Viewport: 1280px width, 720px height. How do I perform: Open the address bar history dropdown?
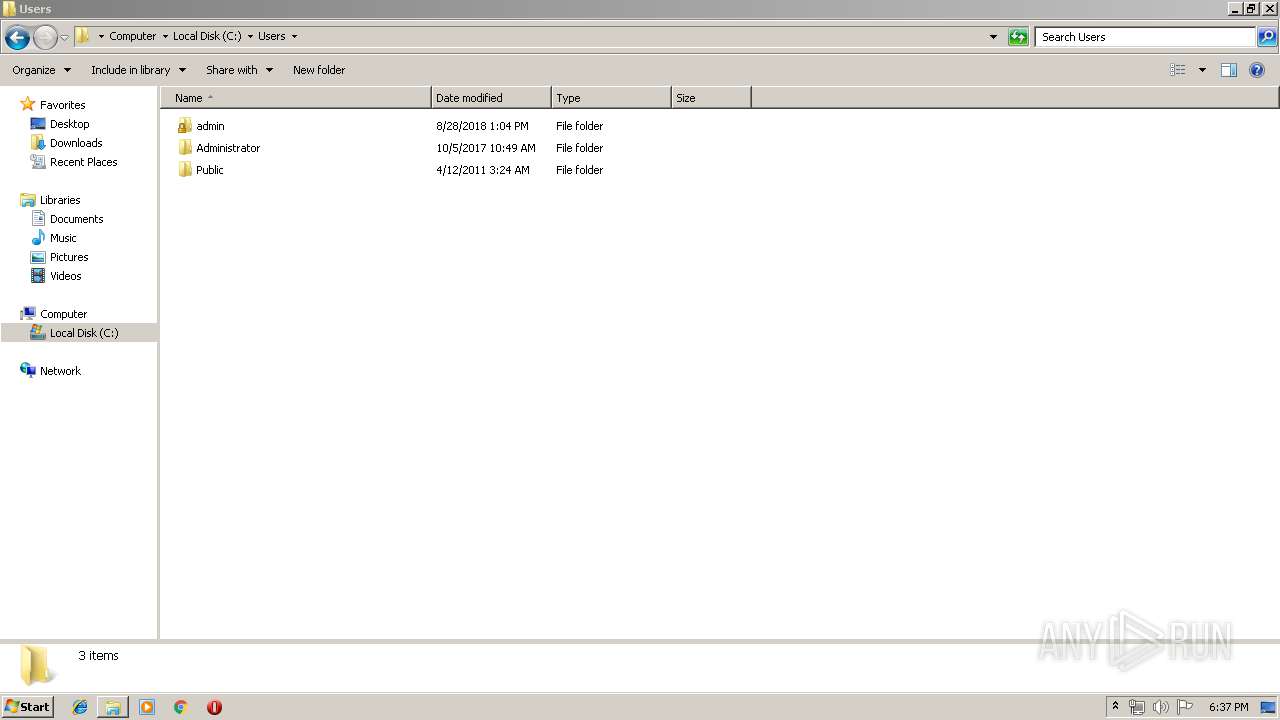point(993,37)
